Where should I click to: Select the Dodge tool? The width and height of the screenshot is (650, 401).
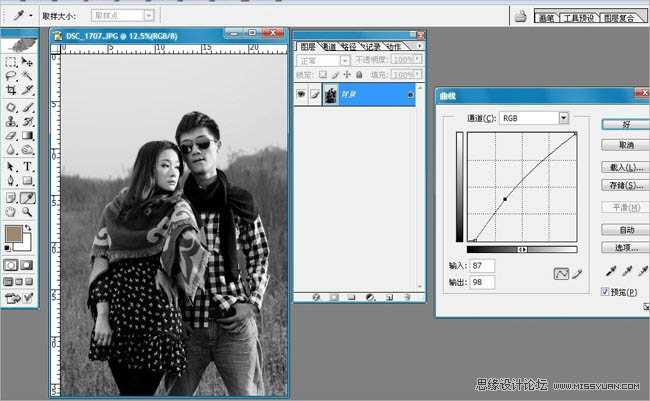[x=27, y=149]
